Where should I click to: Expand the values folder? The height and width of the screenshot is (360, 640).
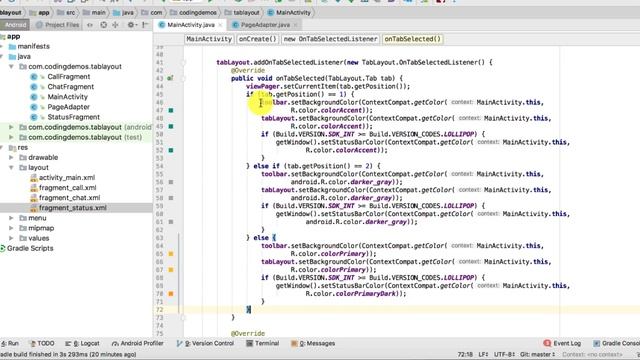click(11, 238)
